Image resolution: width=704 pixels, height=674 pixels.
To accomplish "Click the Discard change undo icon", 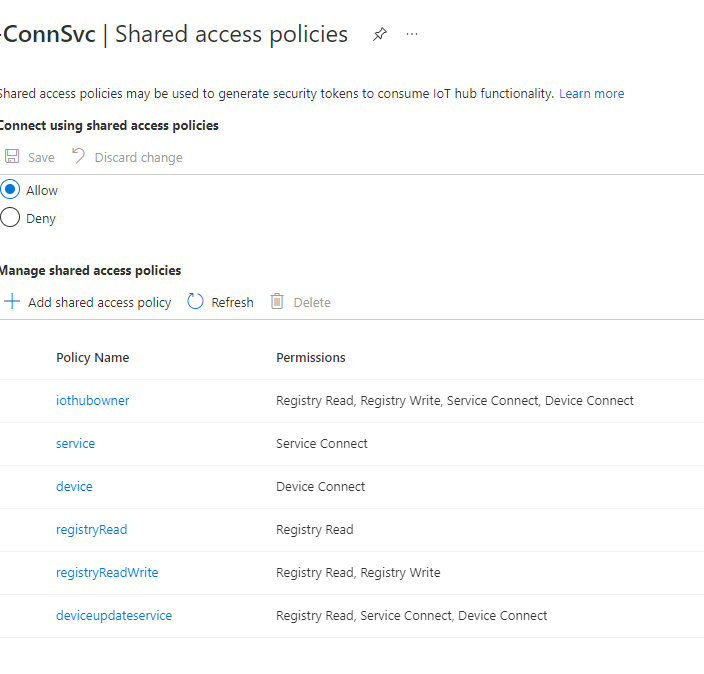I will click(x=79, y=157).
